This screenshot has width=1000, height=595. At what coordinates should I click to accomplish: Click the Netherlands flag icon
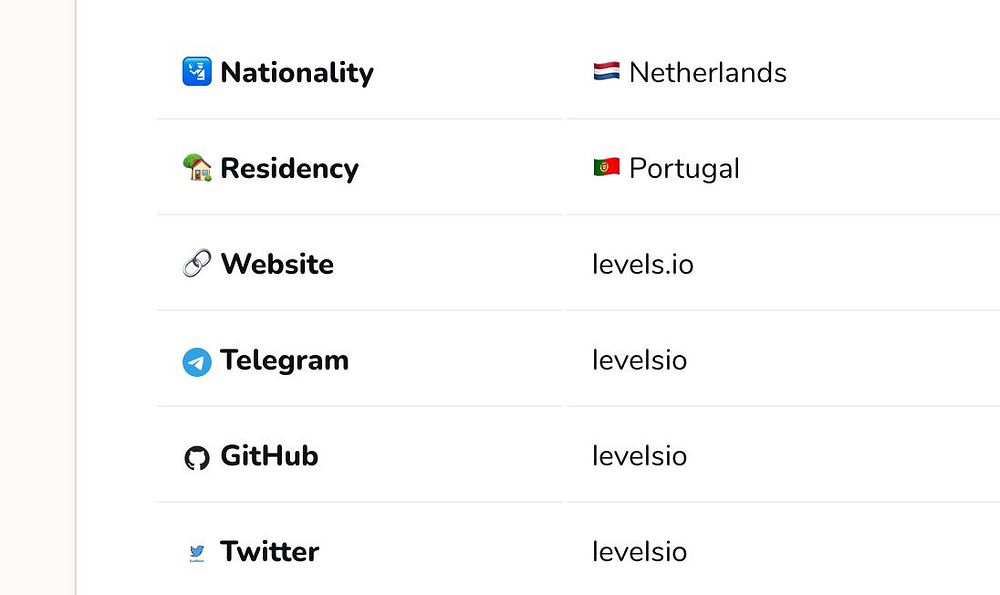[606, 72]
